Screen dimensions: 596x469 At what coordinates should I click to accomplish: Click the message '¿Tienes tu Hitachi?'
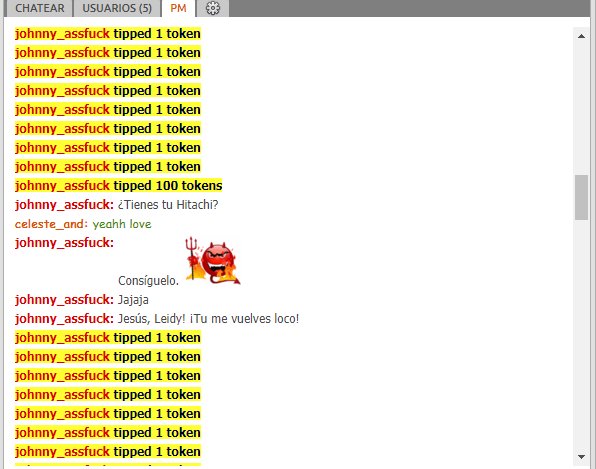pos(168,205)
